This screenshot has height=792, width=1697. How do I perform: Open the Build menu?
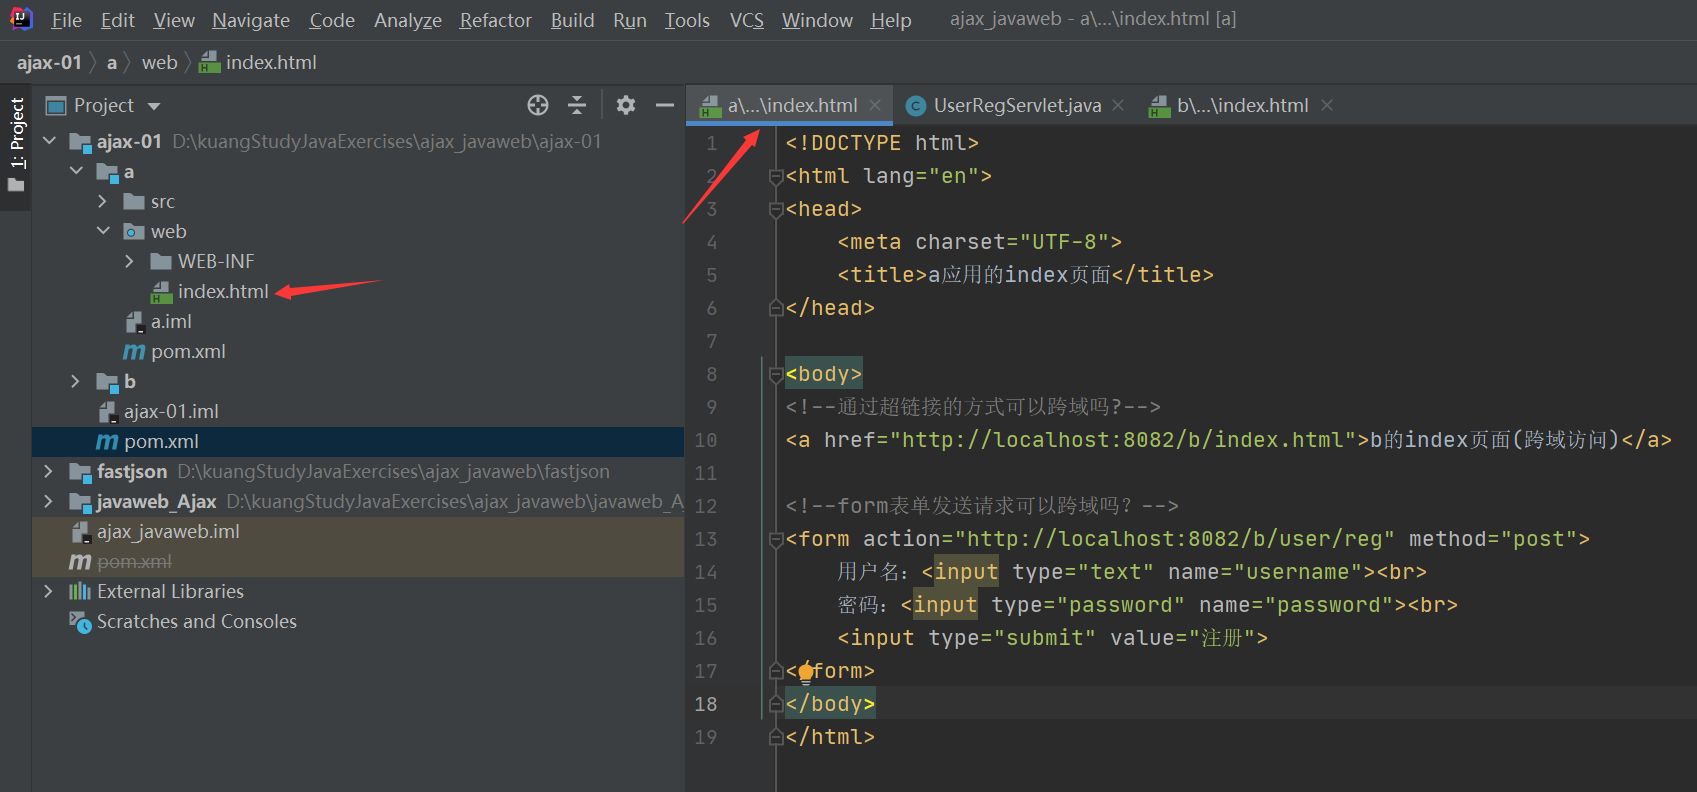[572, 20]
